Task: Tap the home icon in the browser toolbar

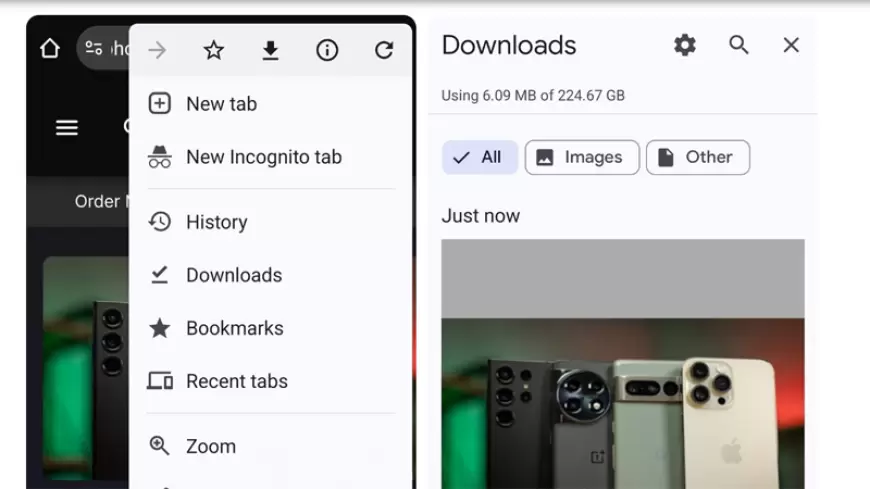Action: (50, 48)
